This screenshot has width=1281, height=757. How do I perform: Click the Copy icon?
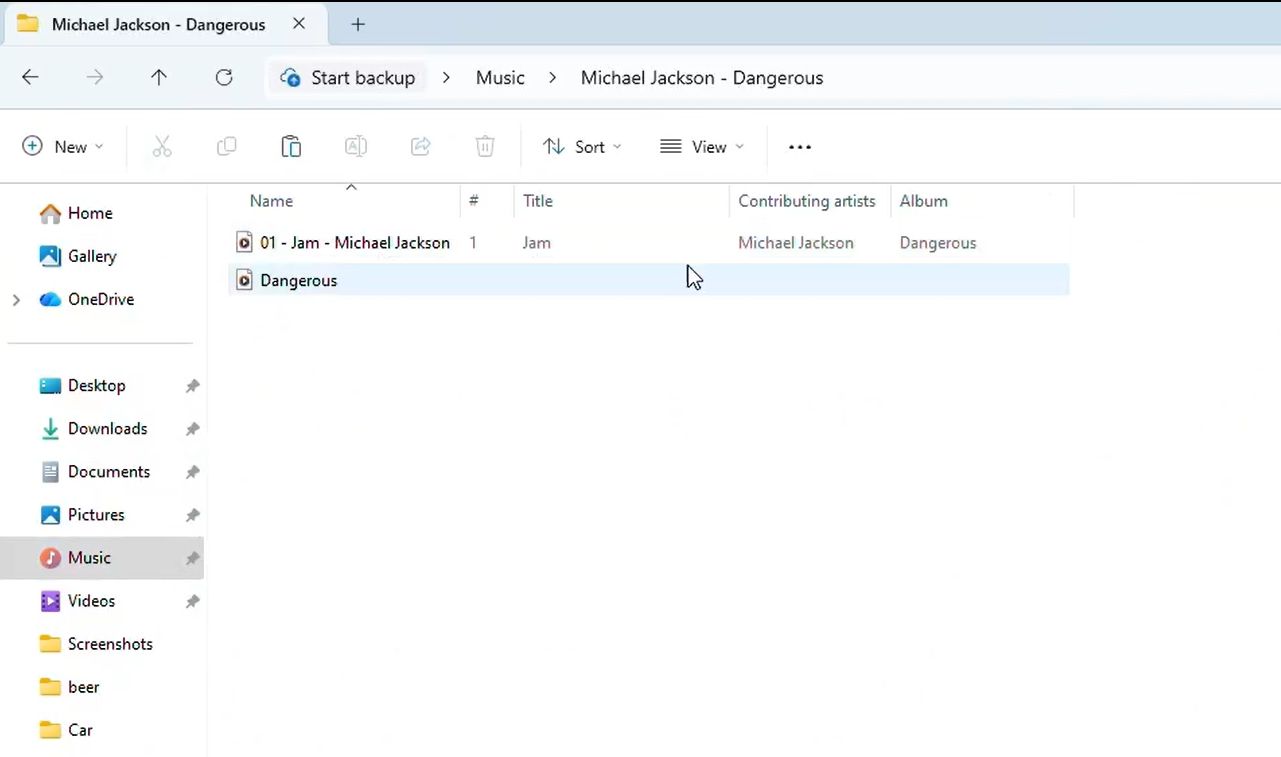(x=226, y=146)
